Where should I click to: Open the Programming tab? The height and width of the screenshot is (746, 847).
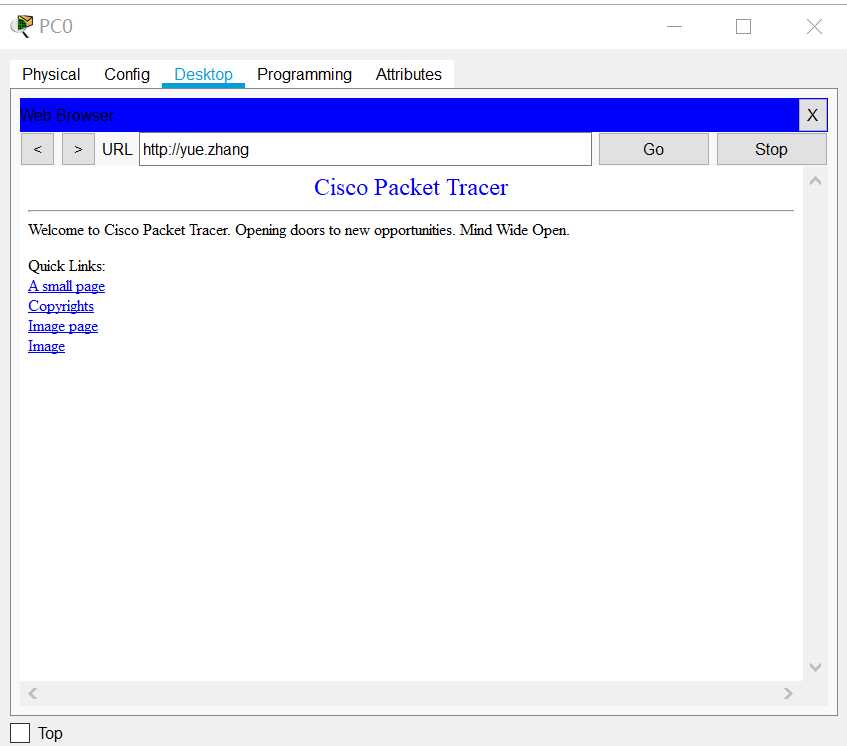click(x=304, y=74)
